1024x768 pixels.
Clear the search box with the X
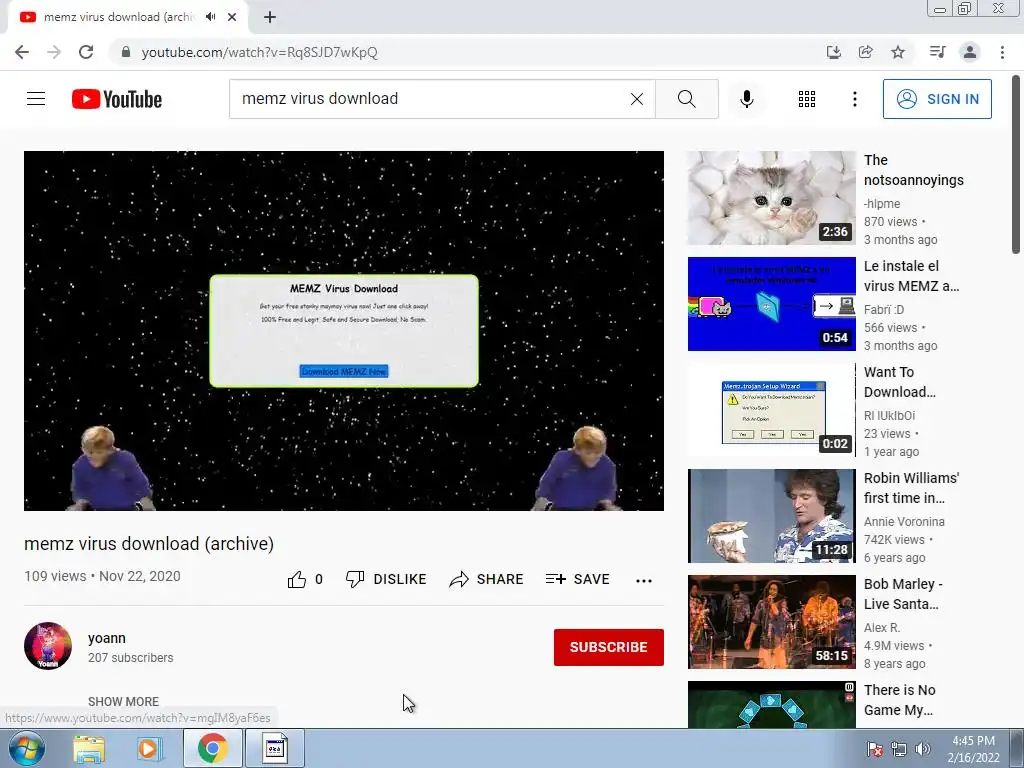pos(637,99)
